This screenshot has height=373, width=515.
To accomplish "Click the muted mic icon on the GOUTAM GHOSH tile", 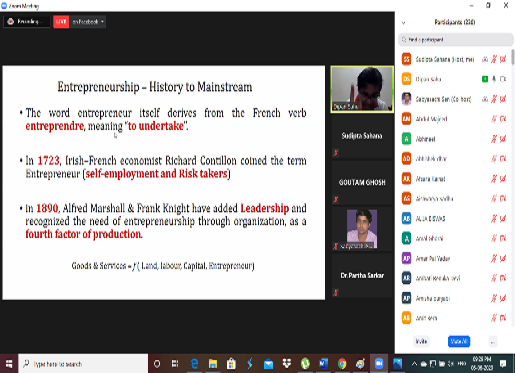I will 336,199.
